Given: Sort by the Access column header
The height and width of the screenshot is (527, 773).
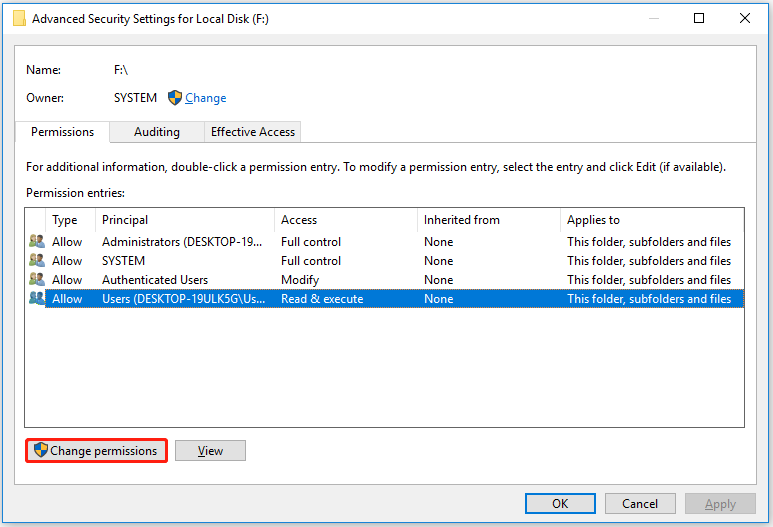Looking at the screenshot, I should [346, 220].
